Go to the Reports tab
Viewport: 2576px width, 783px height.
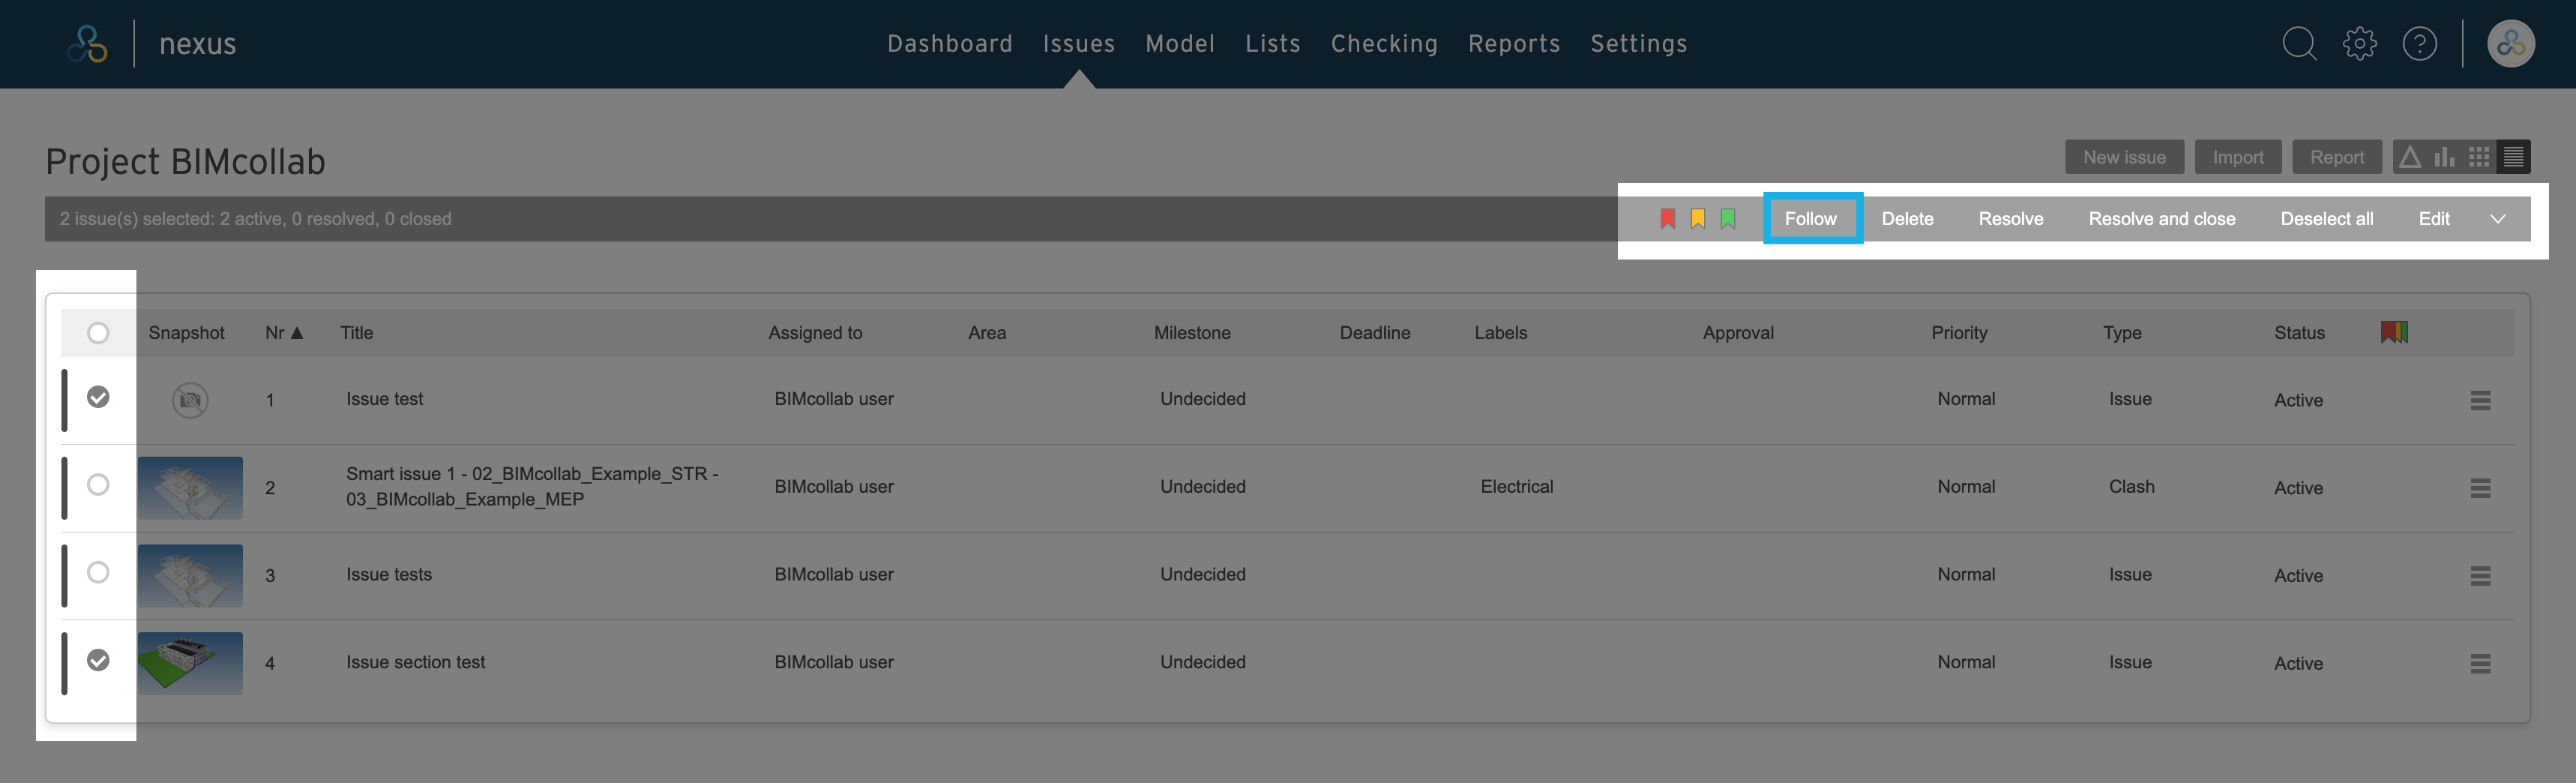pyautogui.click(x=1514, y=44)
